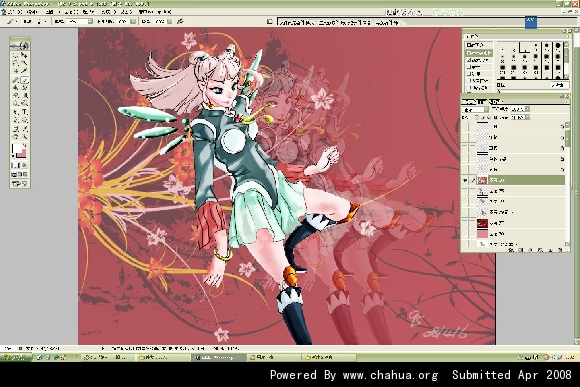Select the Crop tool
Image resolution: width=580 pixels, height=387 pixels.
tap(16, 71)
